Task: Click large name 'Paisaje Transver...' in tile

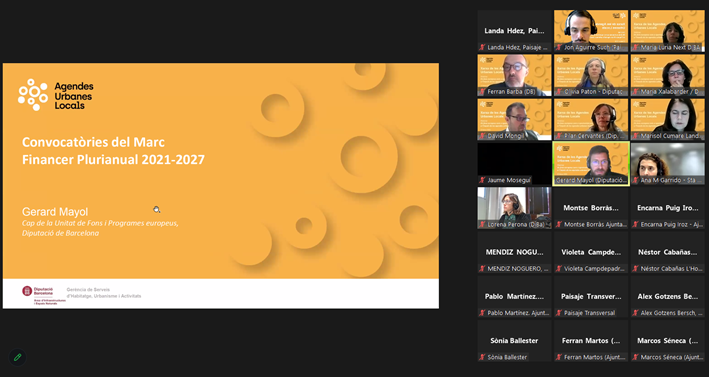Action: [x=591, y=297]
